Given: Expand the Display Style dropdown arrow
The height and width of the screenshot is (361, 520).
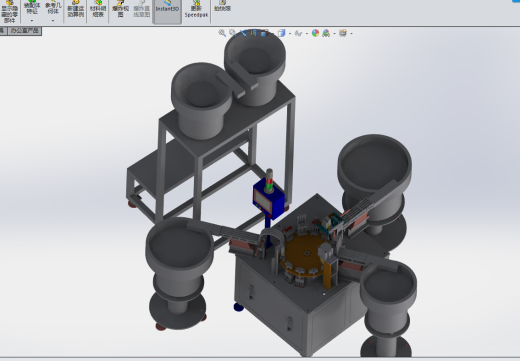Looking at the screenshot, I should coord(290,33).
